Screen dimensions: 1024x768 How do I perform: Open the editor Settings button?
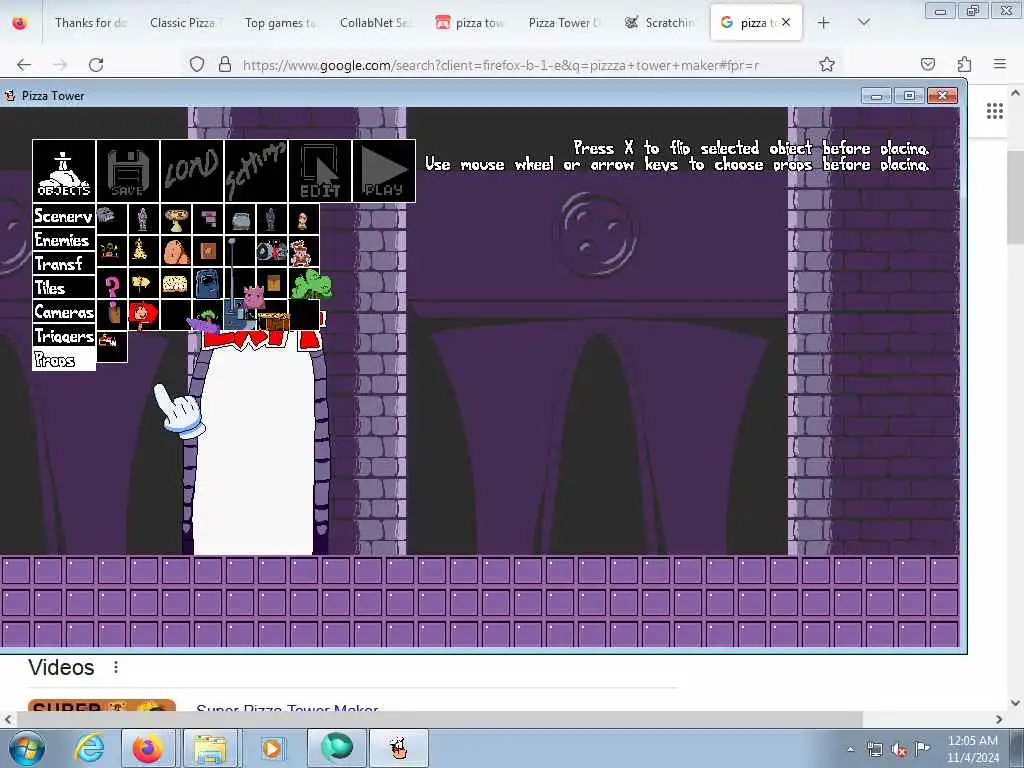pyautogui.click(x=256, y=170)
